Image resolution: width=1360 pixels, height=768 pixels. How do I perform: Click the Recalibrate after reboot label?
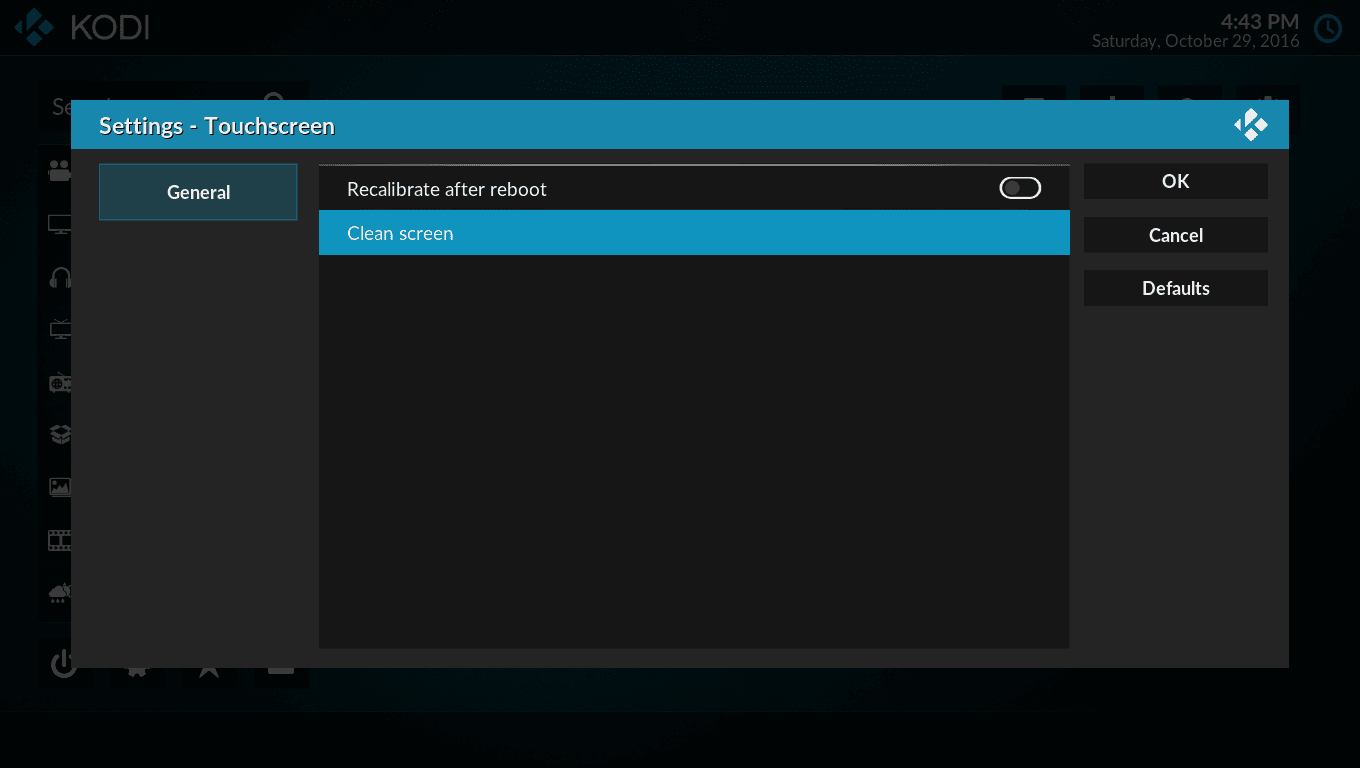click(x=446, y=189)
